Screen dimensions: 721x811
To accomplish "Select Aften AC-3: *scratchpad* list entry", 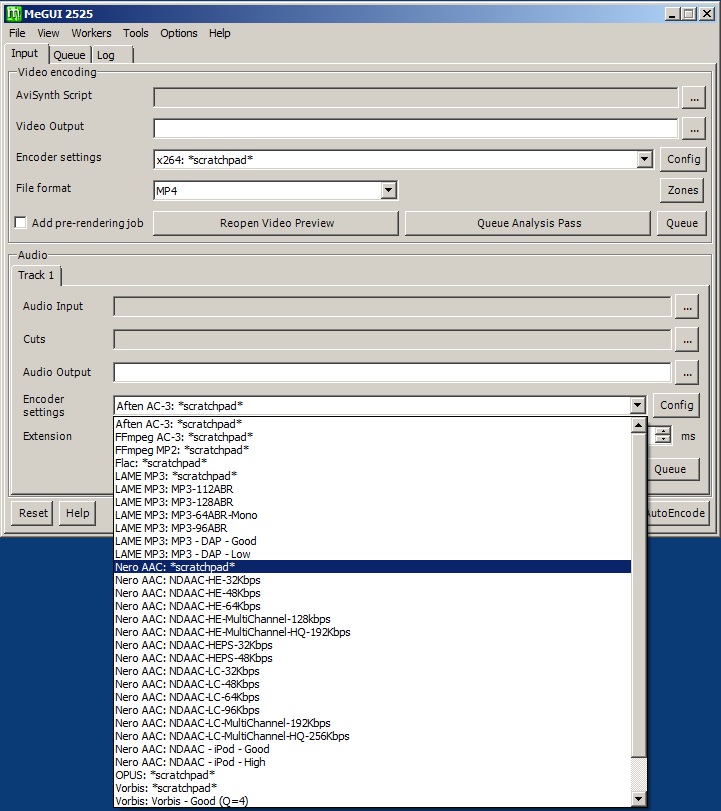I will coord(372,424).
